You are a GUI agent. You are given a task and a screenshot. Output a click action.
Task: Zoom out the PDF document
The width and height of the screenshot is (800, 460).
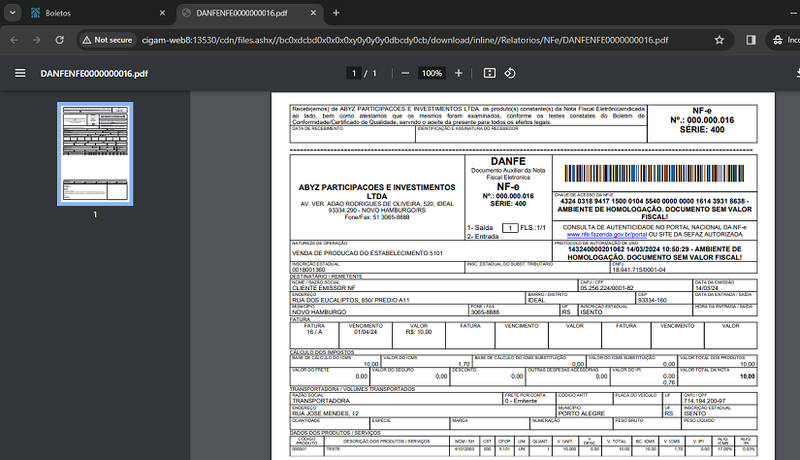point(405,73)
